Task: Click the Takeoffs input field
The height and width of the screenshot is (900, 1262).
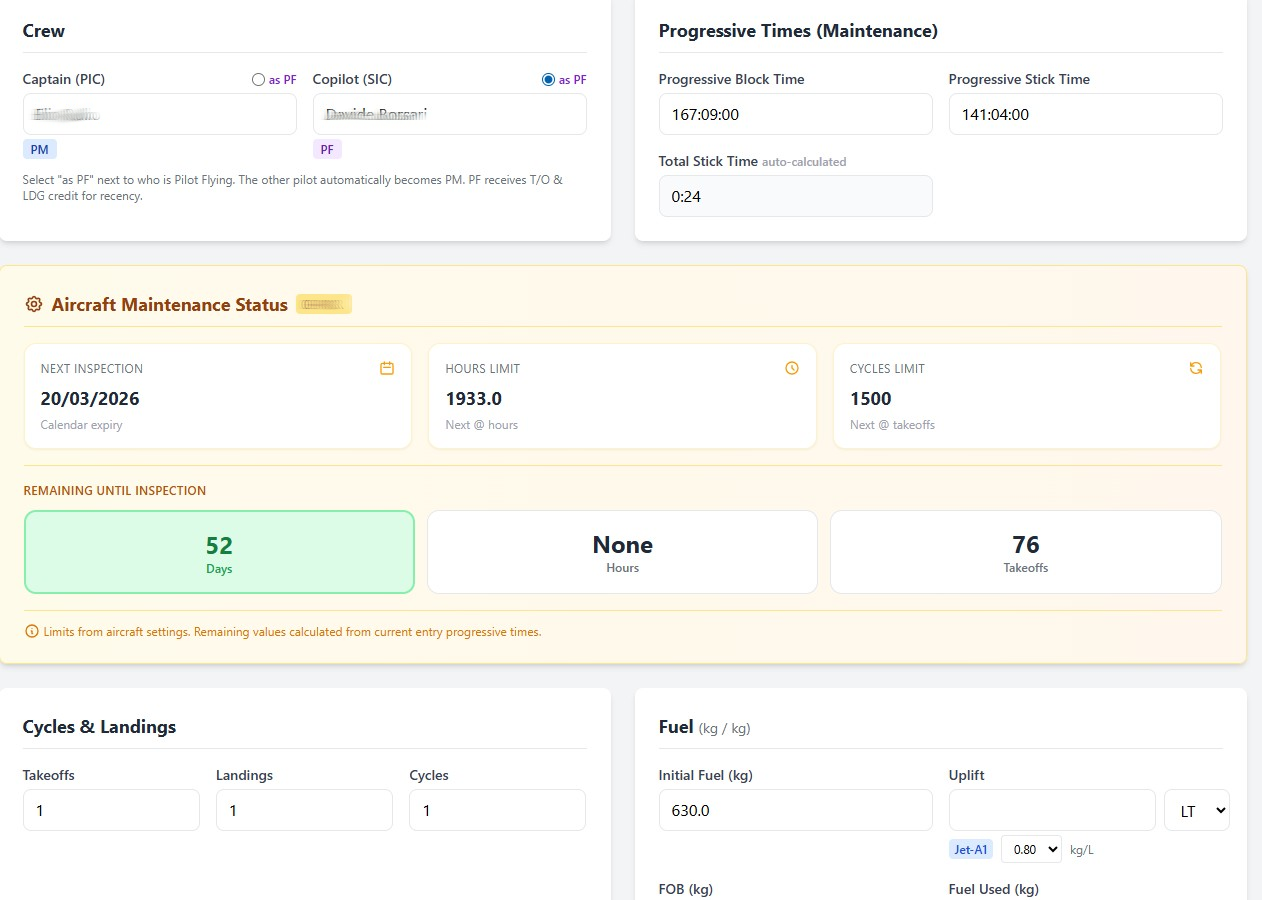Action: [111, 810]
